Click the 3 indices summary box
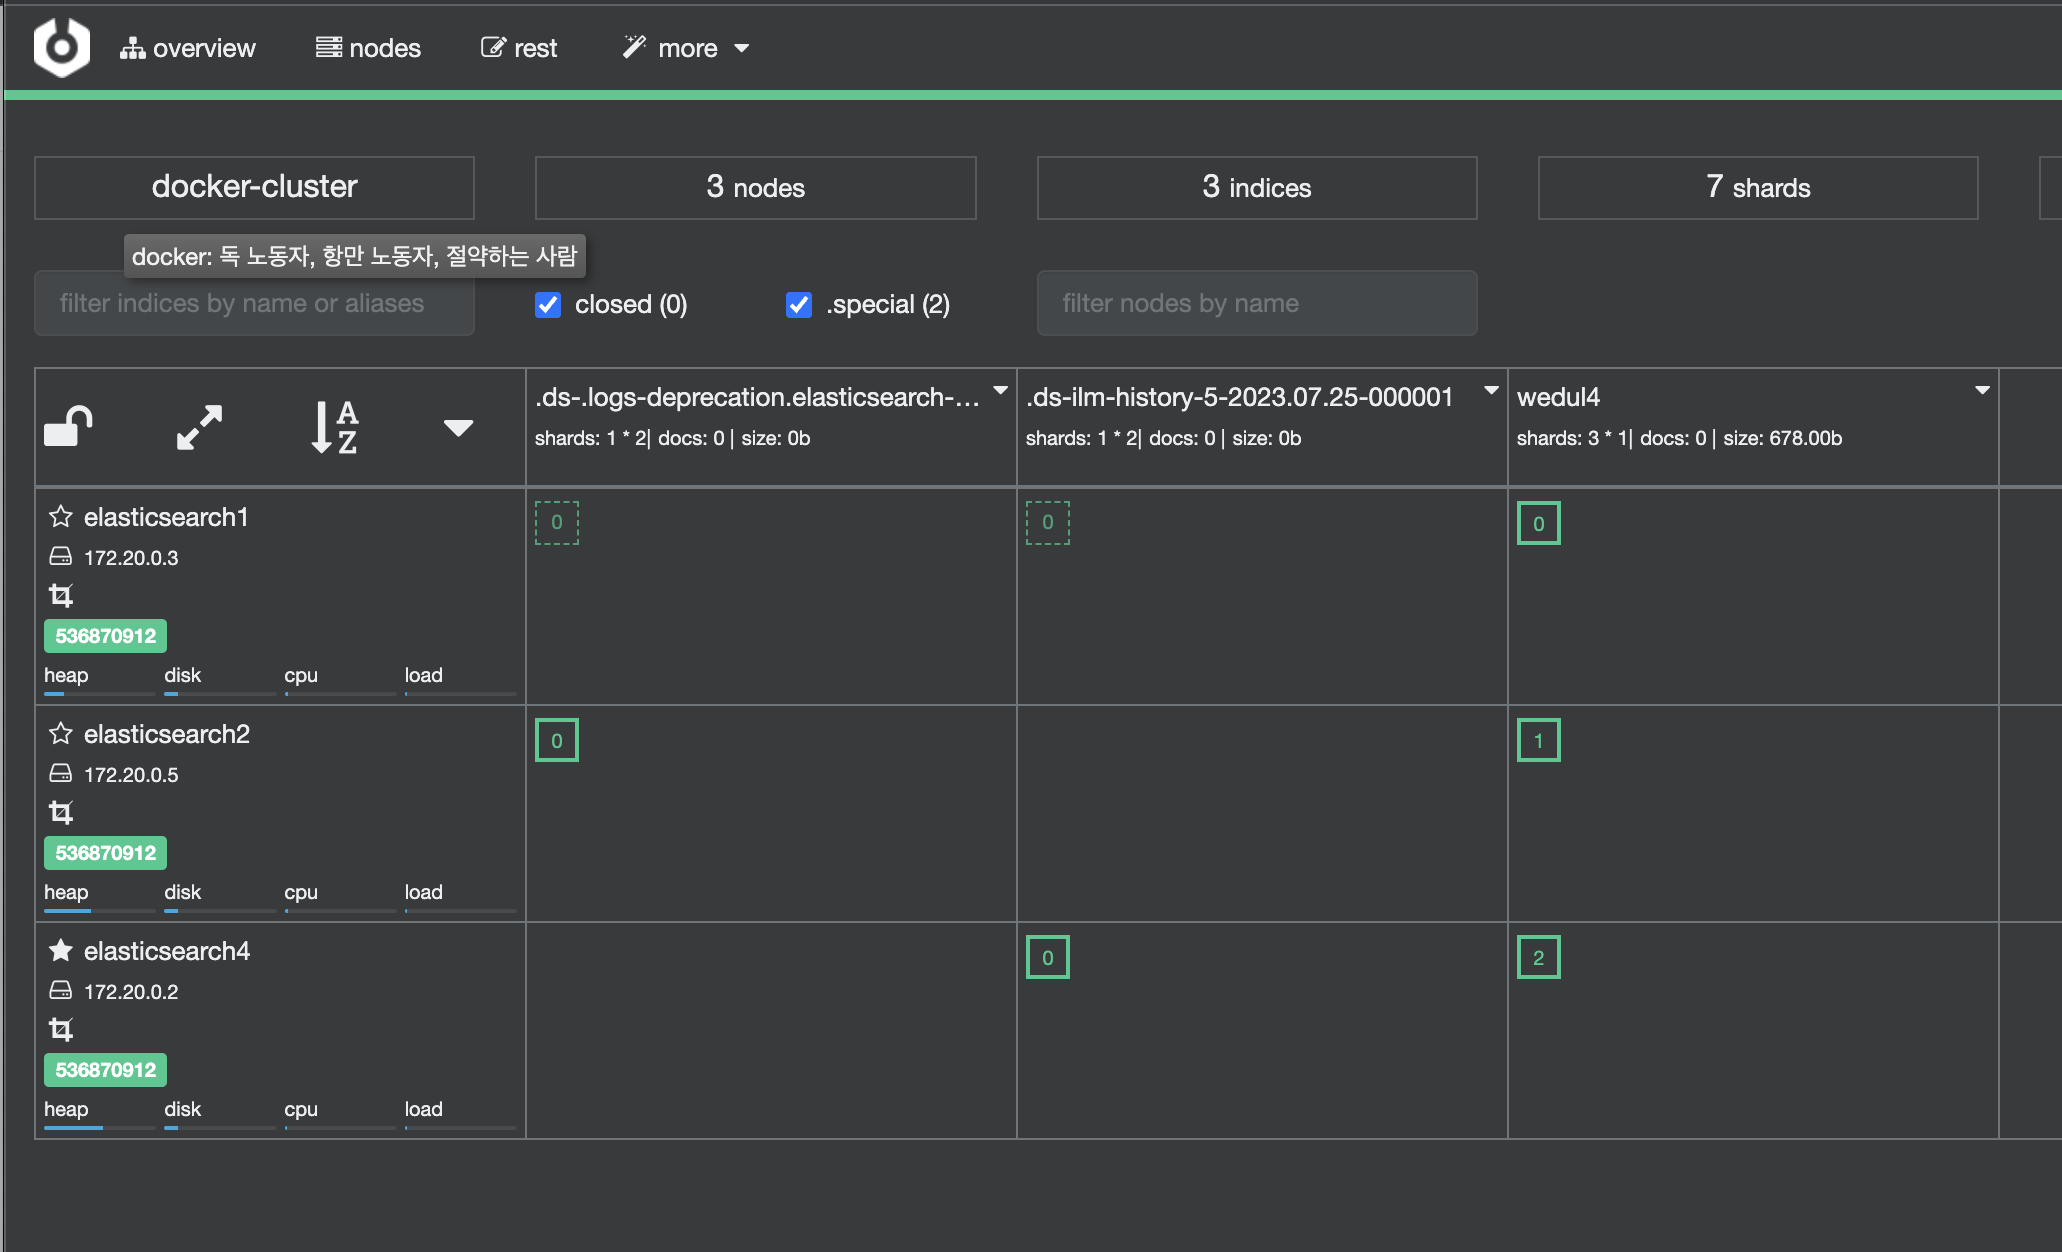Image resolution: width=2062 pixels, height=1252 pixels. pyautogui.click(x=1256, y=188)
